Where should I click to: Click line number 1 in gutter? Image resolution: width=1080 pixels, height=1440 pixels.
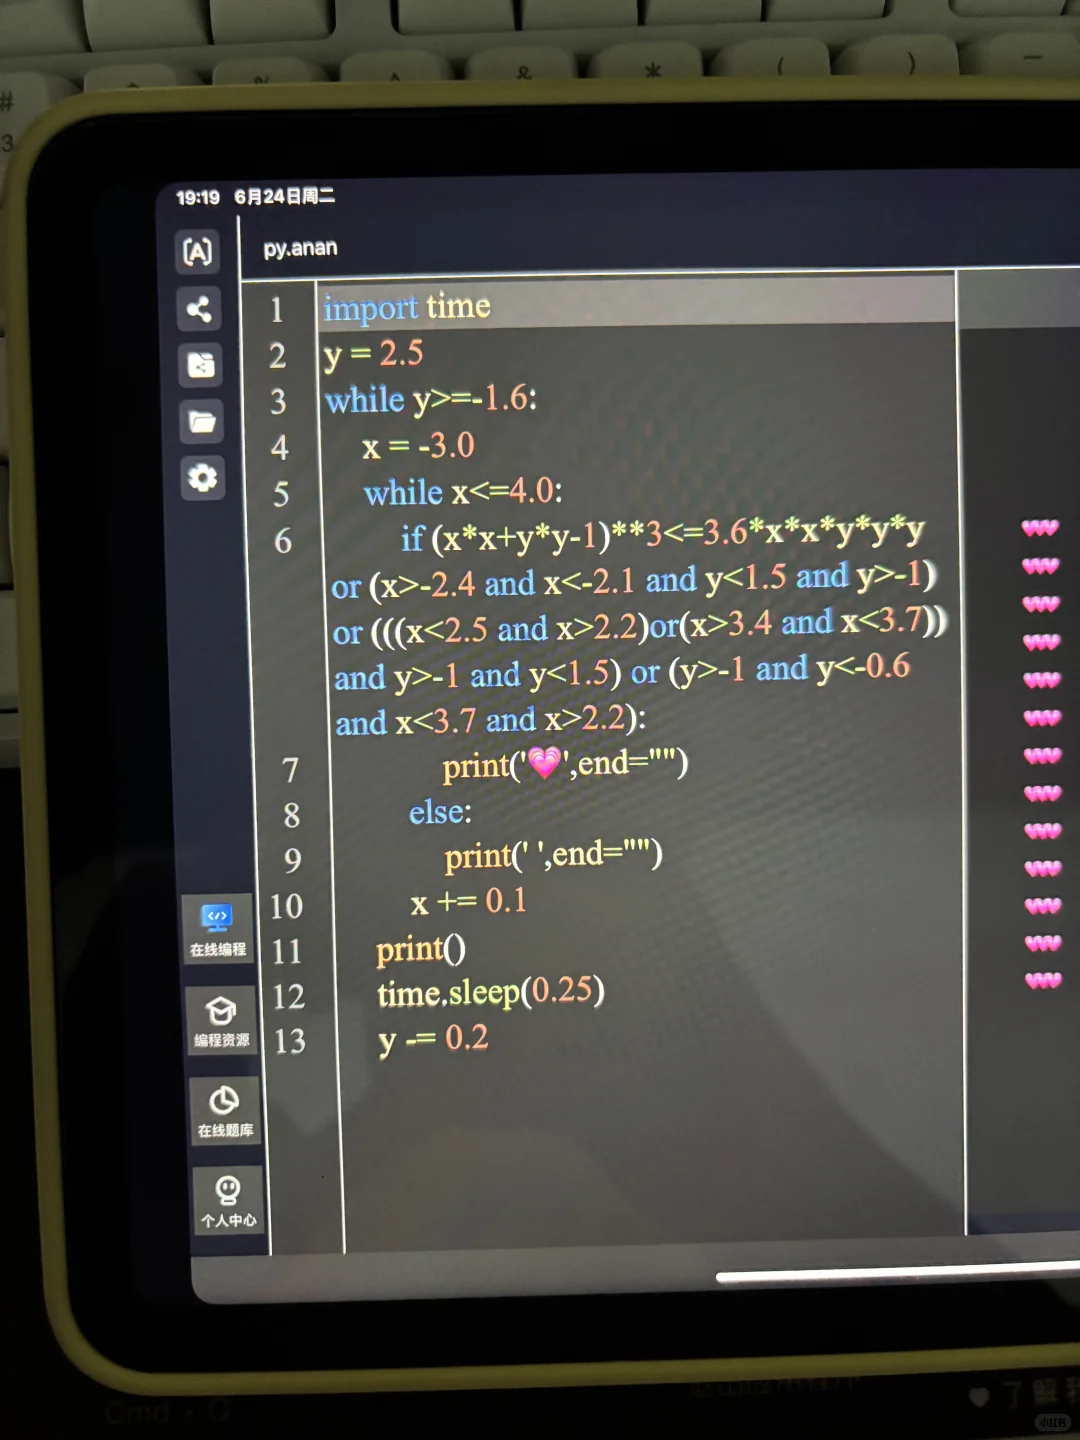pyautogui.click(x=277, y=310)
